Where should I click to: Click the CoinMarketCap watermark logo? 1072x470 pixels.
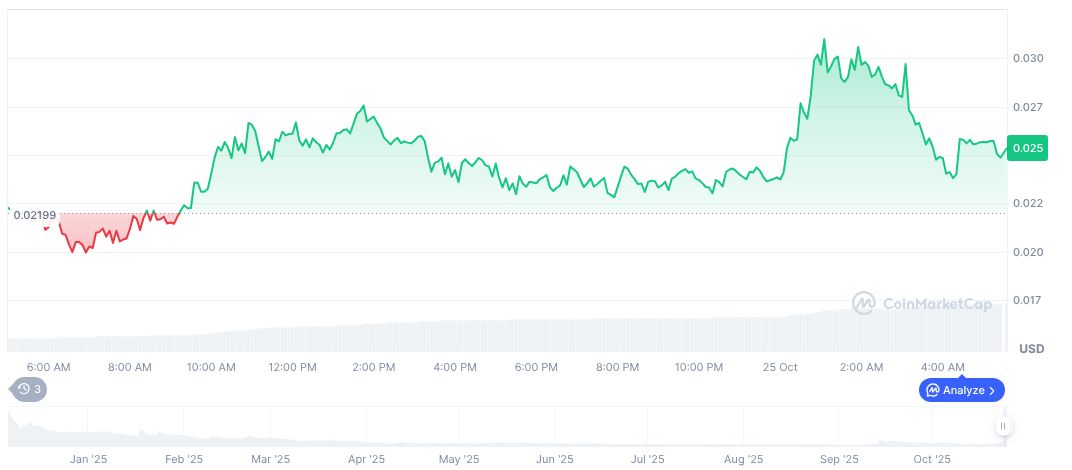point(921,303)
